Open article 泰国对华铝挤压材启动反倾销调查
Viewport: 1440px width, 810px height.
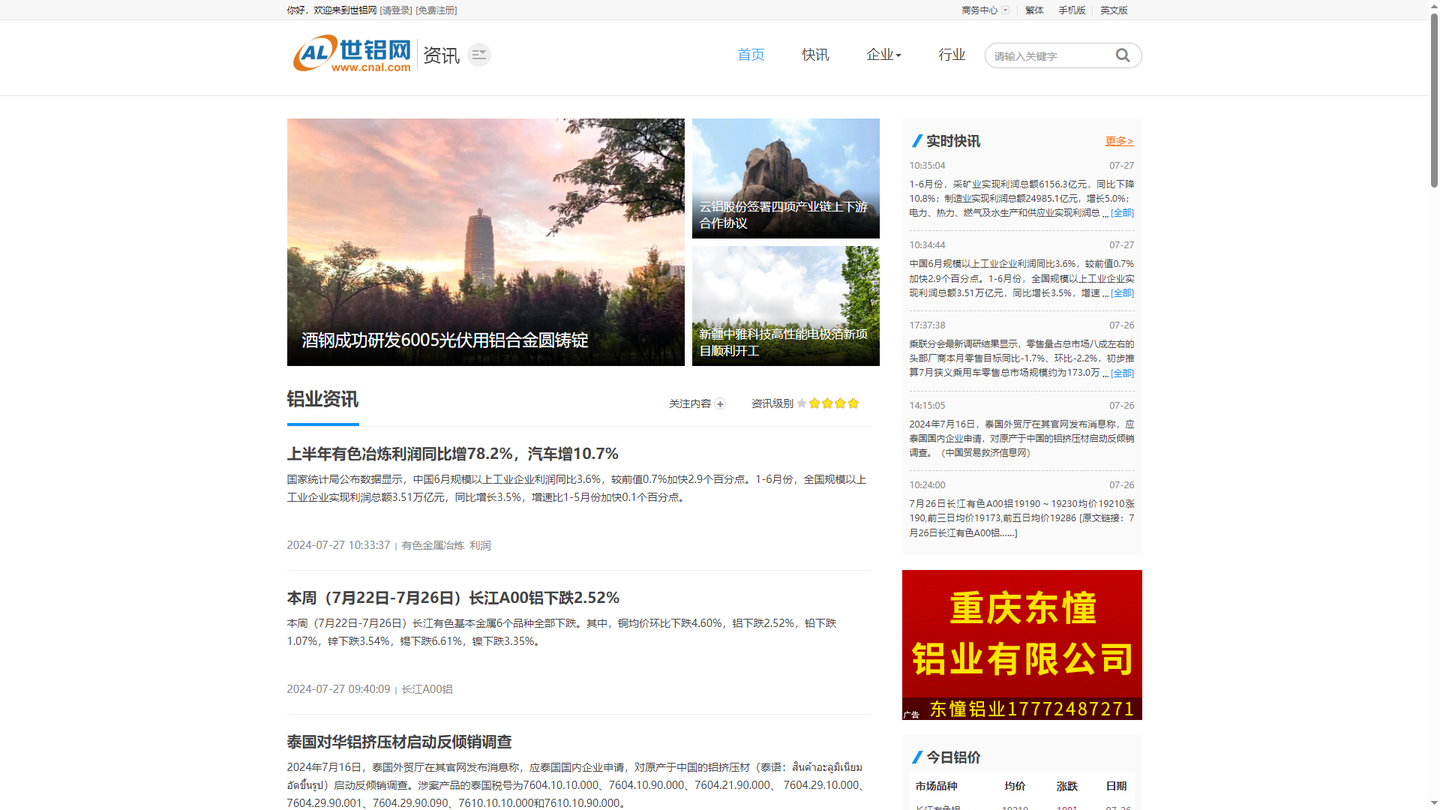399,742
